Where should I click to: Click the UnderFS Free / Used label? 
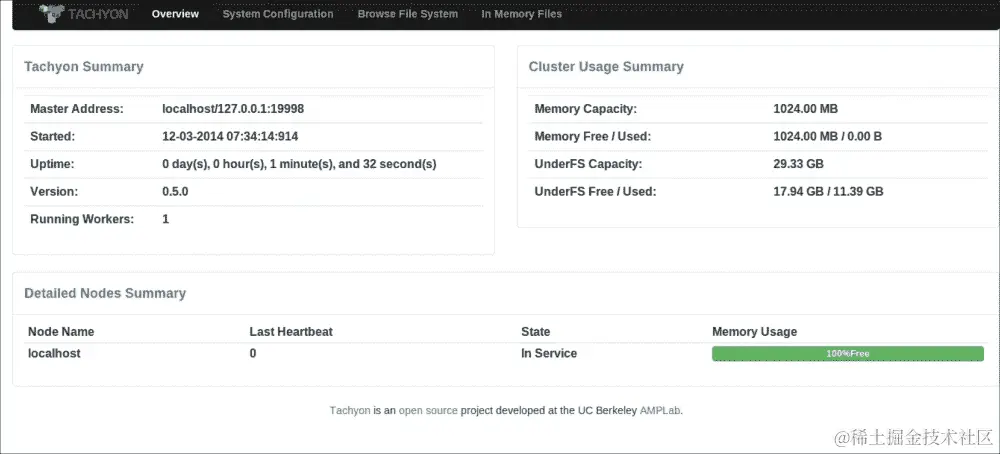(x=595, y=191)
